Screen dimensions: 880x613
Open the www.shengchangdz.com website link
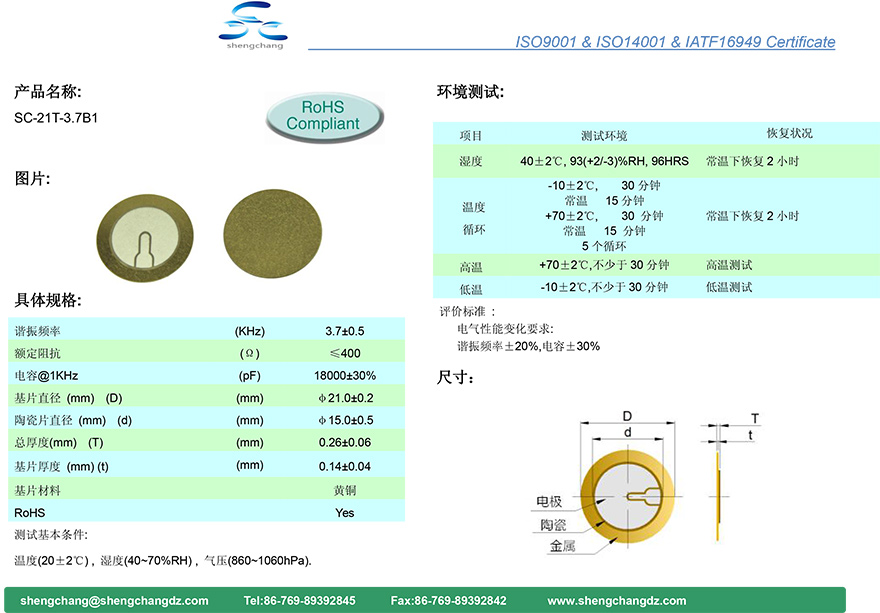617,600
